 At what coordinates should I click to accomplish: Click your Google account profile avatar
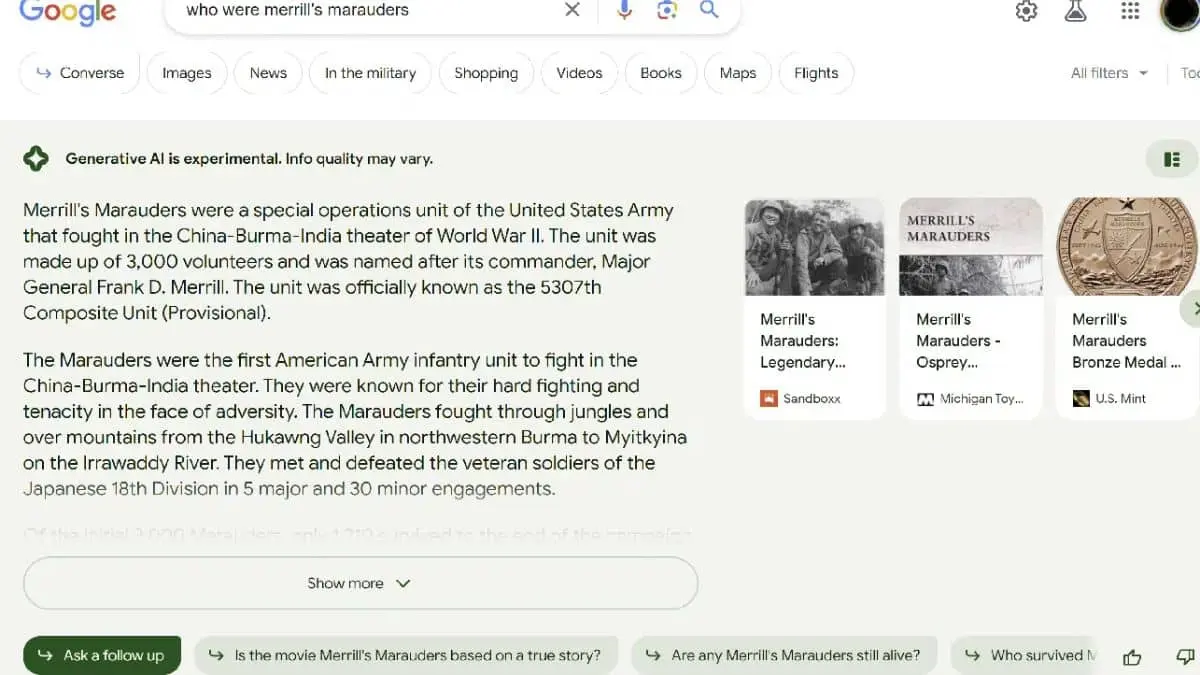pos(1180,14)
